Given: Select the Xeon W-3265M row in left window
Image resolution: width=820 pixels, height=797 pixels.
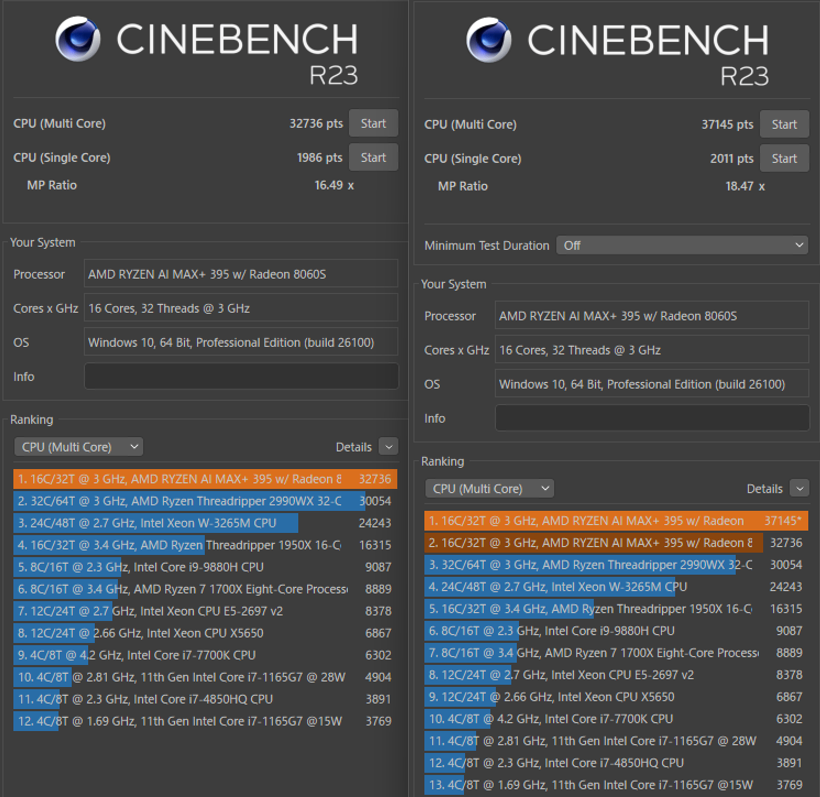Looking at the screenshot, I should pyautogui.click(x=205, y=523).
